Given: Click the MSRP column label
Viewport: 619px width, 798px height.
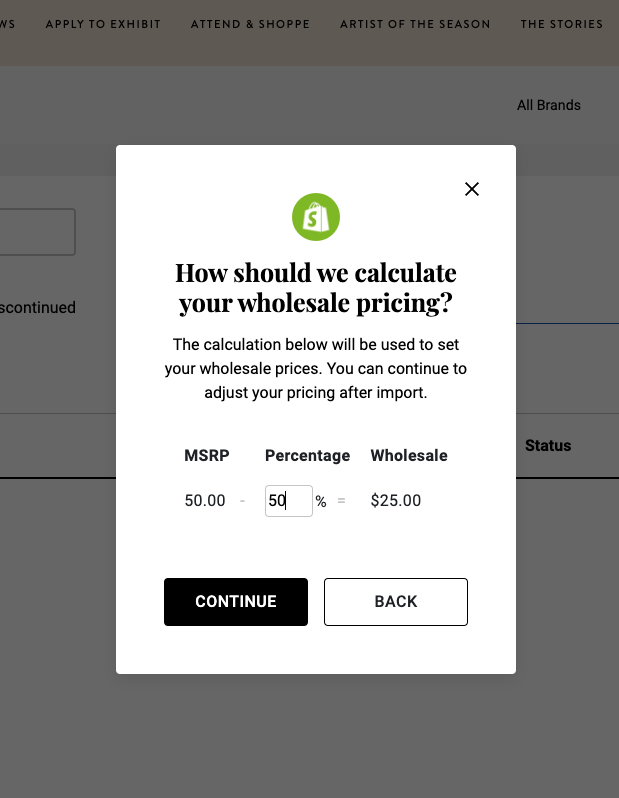Looking at the screenshot, I should (x=207, y=456).
